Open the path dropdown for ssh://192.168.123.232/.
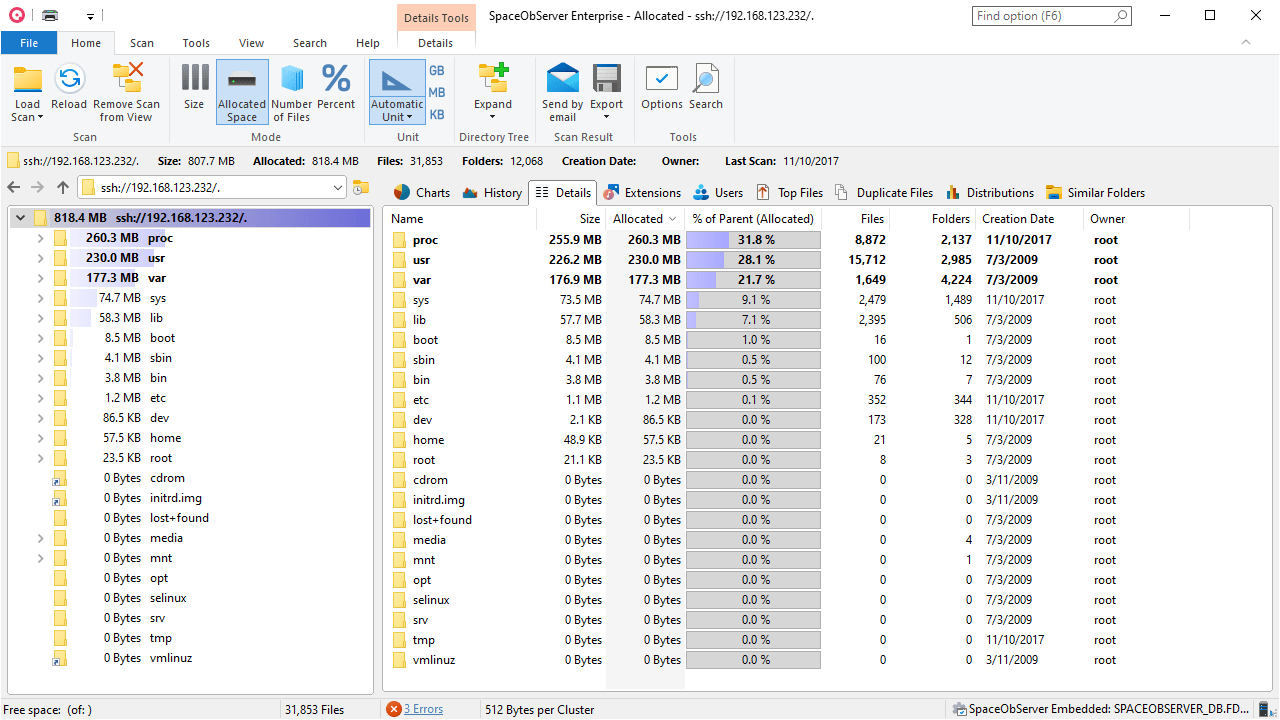Screen dimensions: 1280x720 [x=336, y=187]
